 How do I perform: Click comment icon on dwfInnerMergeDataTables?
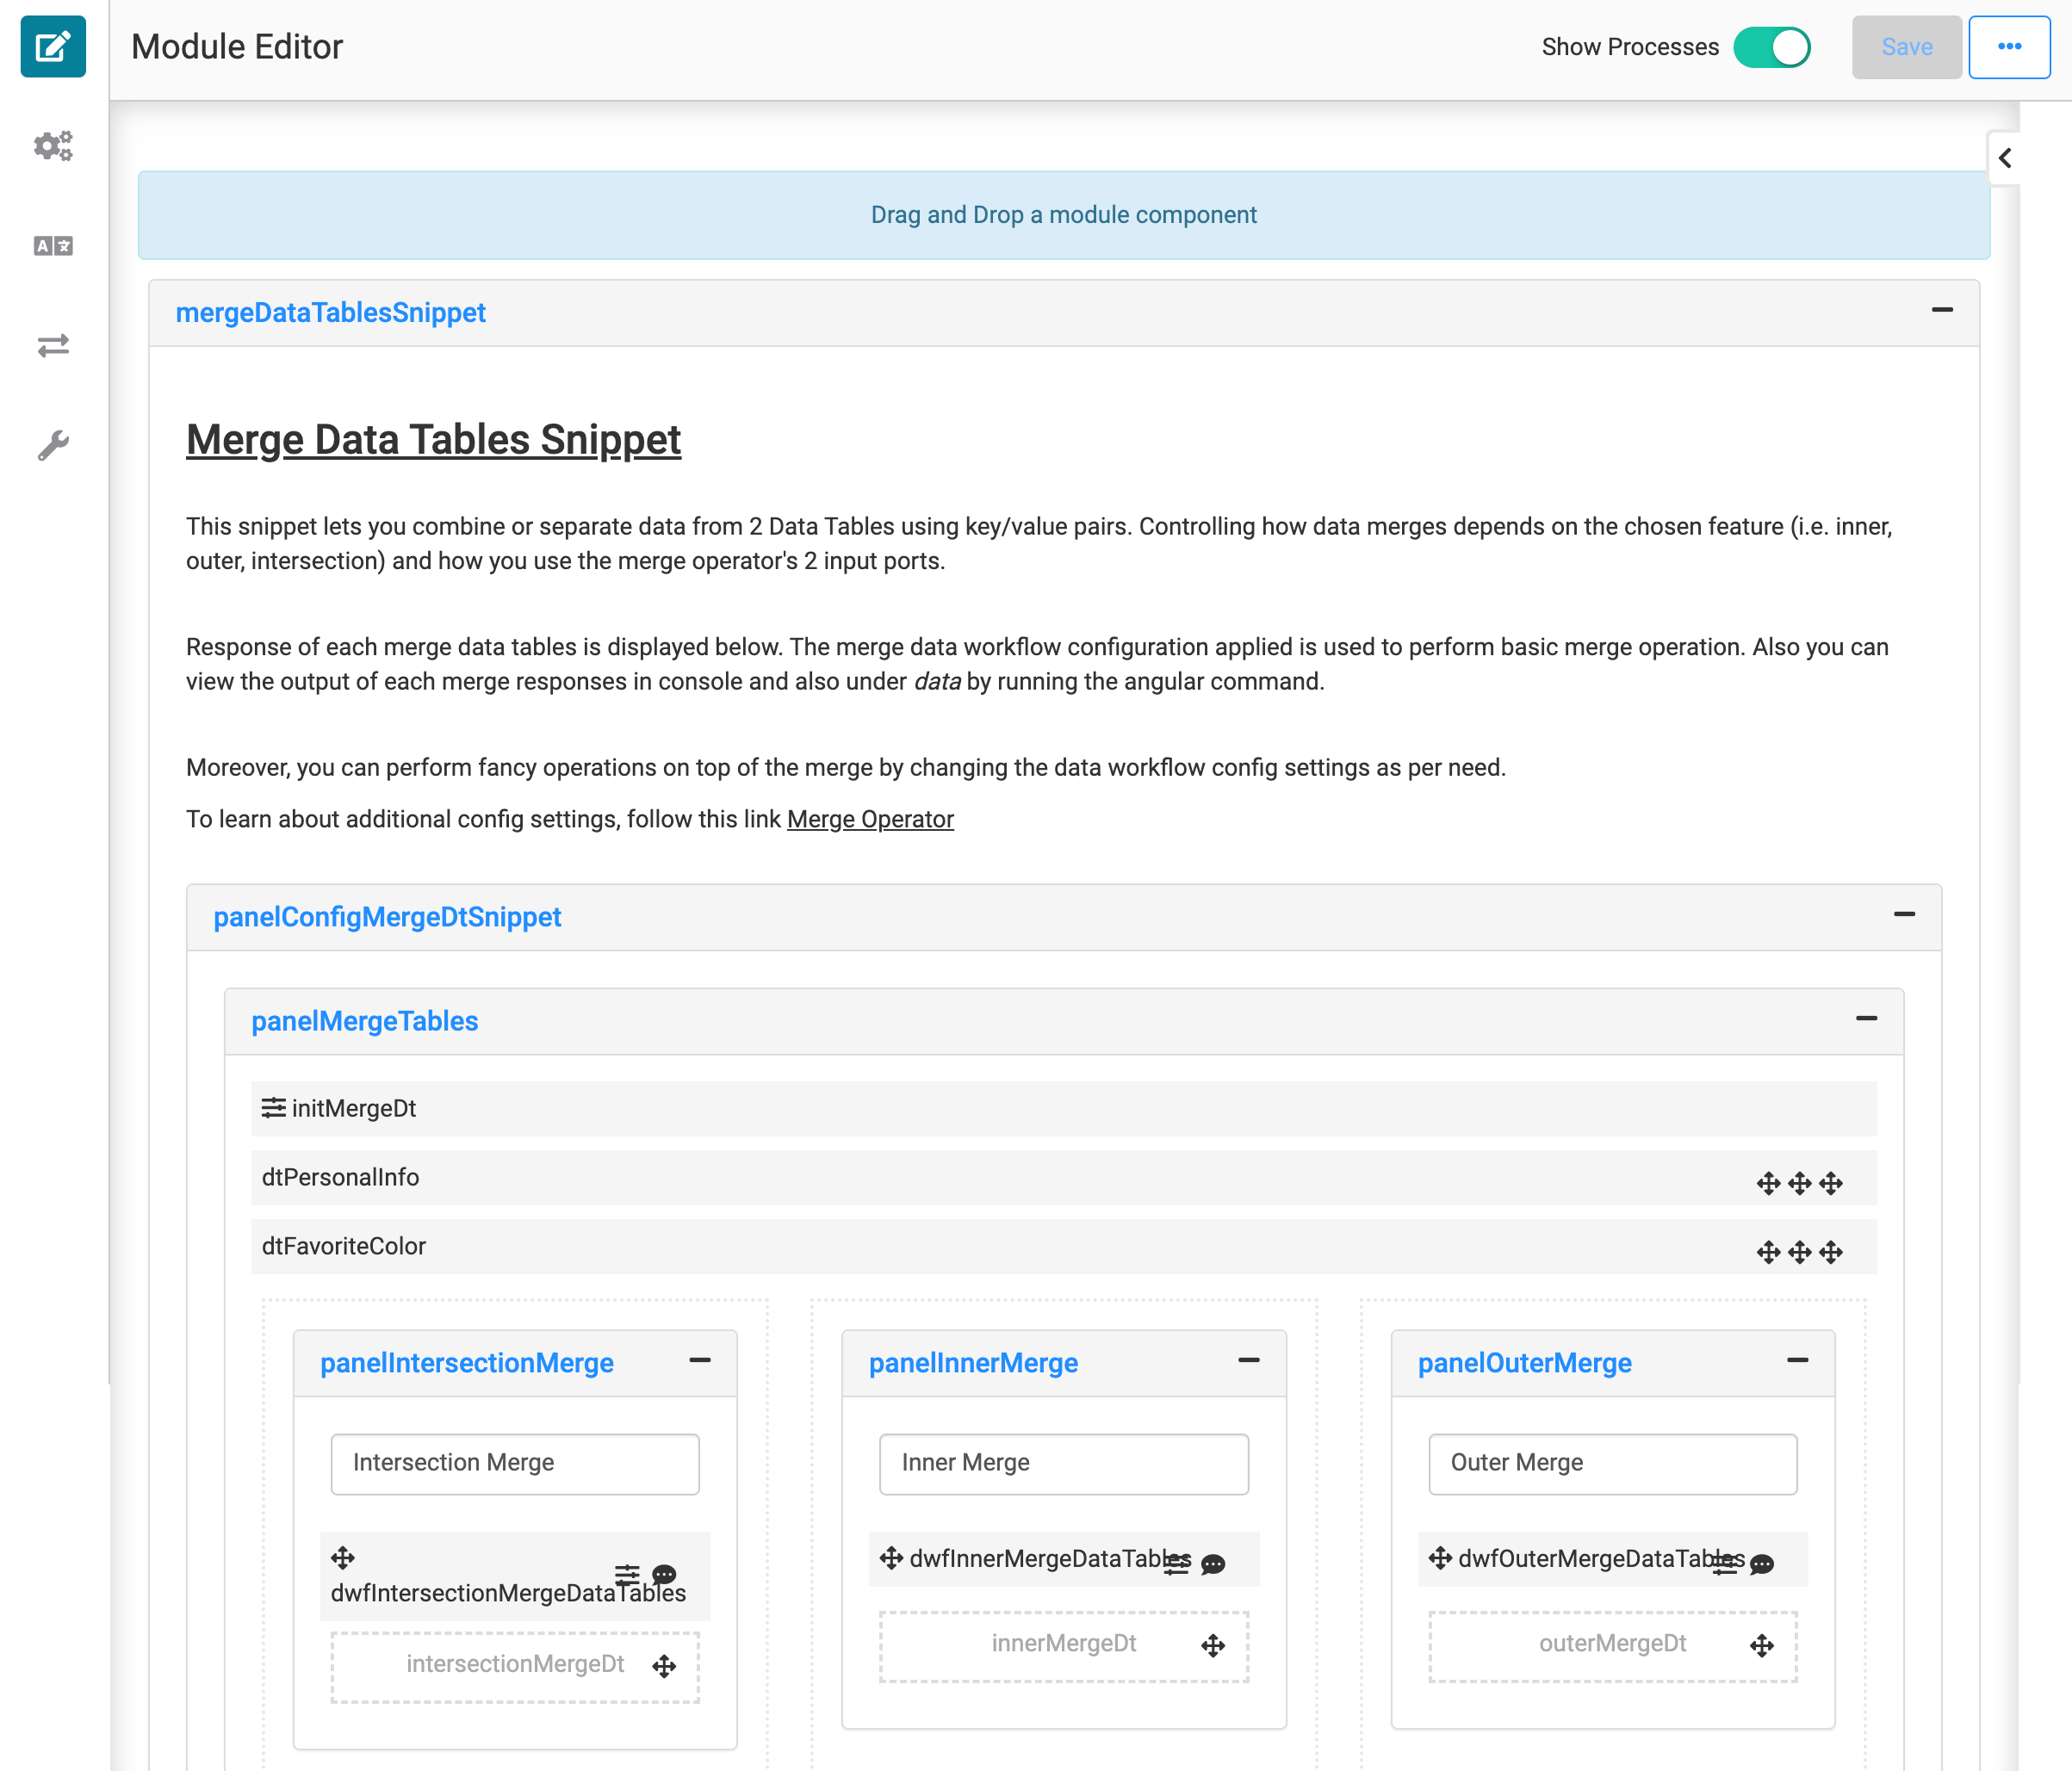(x=1213, y=1565)
